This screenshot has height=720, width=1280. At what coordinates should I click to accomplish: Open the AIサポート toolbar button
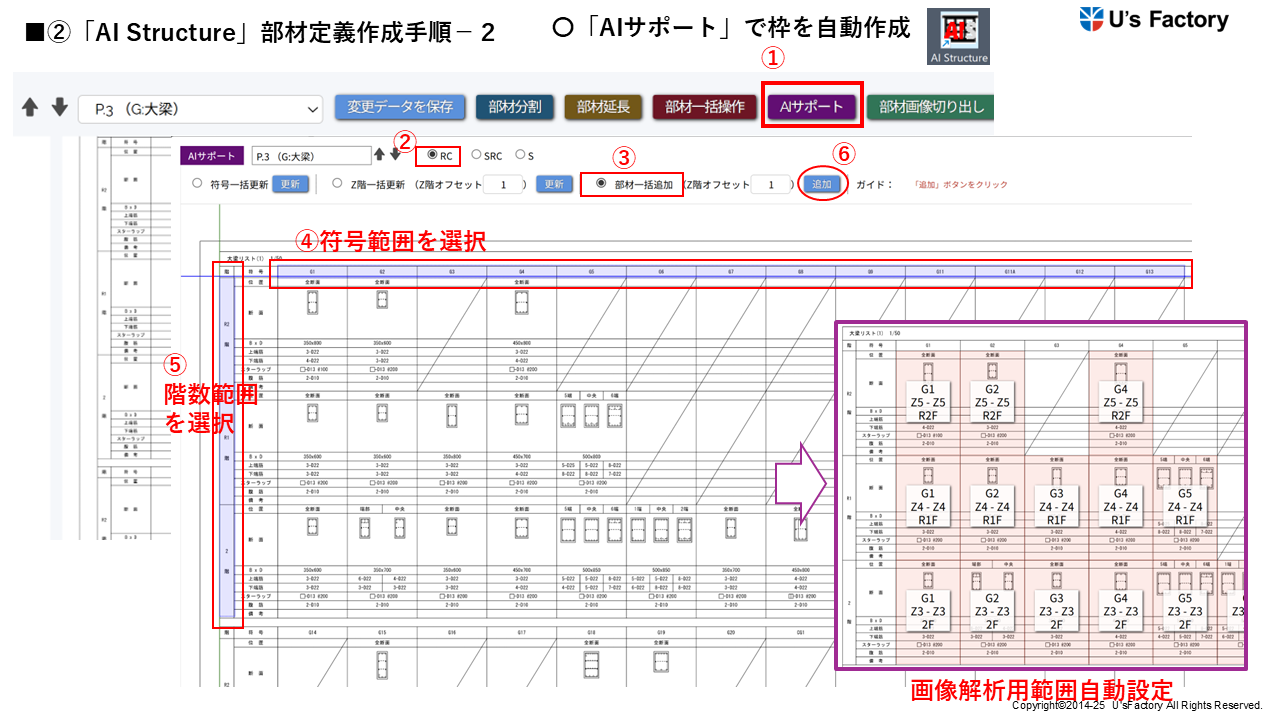click(811, 107)
